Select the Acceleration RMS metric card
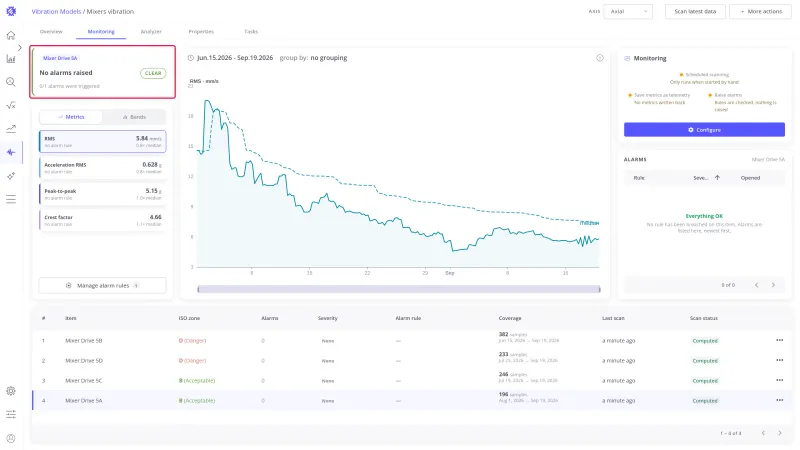 point(103,168)
